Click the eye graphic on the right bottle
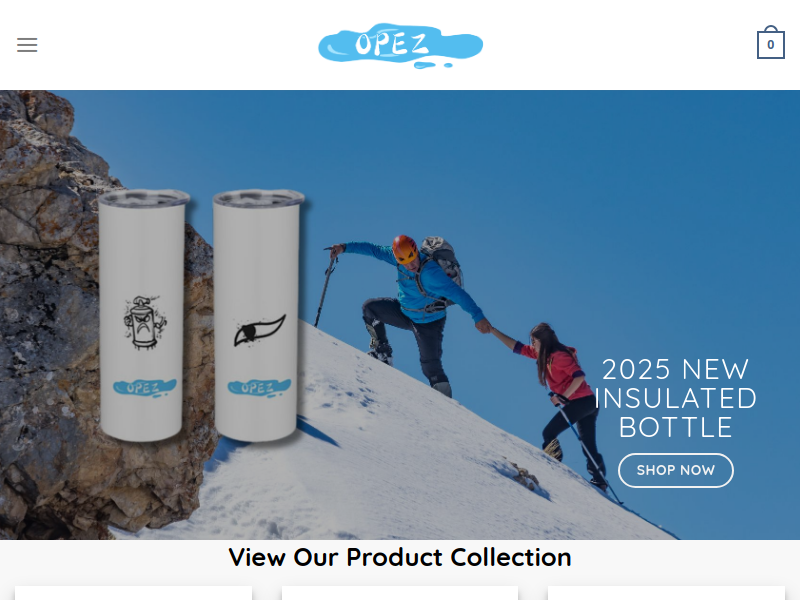Screen dimensions: 800x600 259,331
